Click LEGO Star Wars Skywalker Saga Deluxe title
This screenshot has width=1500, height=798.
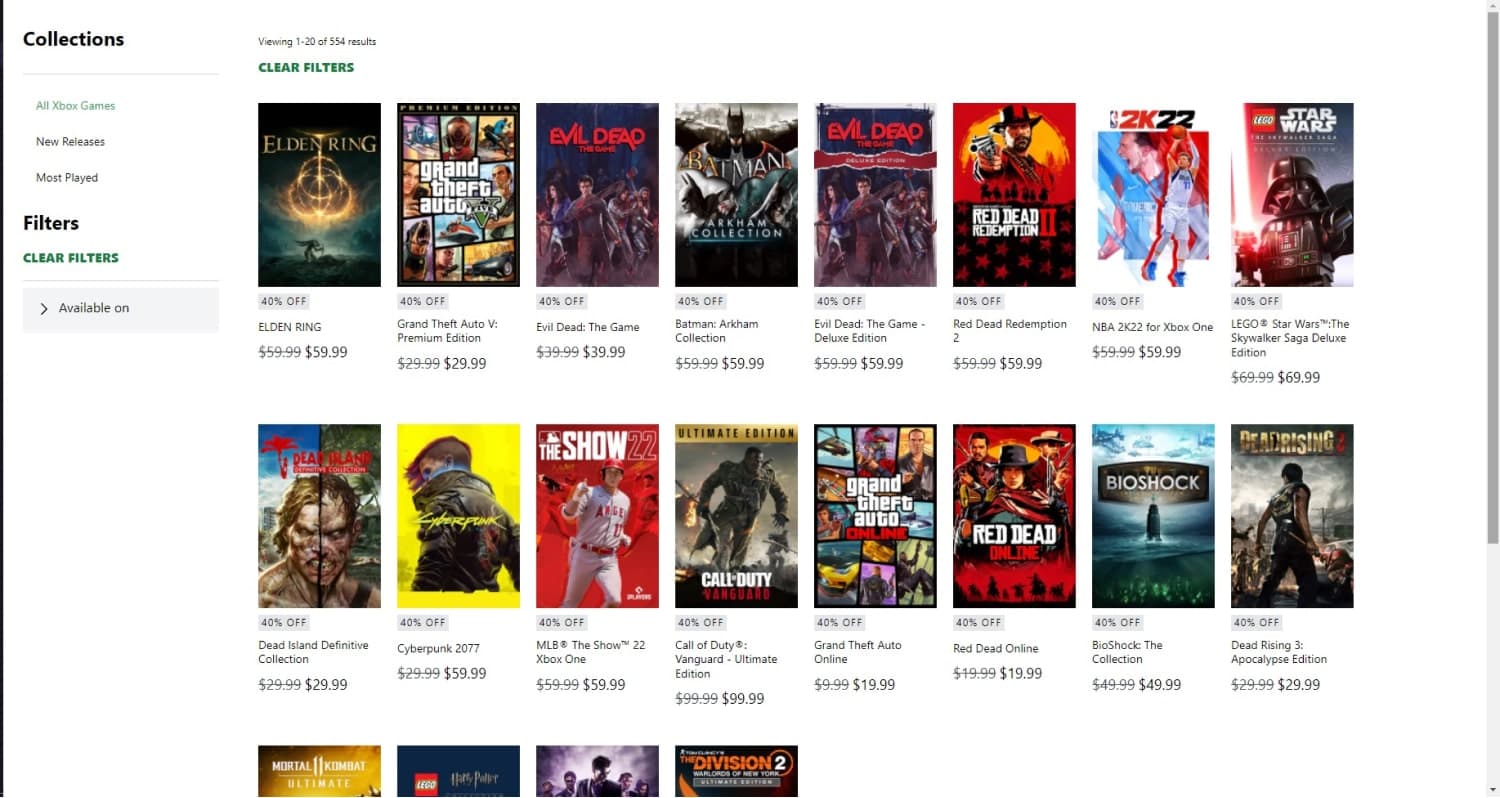pos(1290,338)
